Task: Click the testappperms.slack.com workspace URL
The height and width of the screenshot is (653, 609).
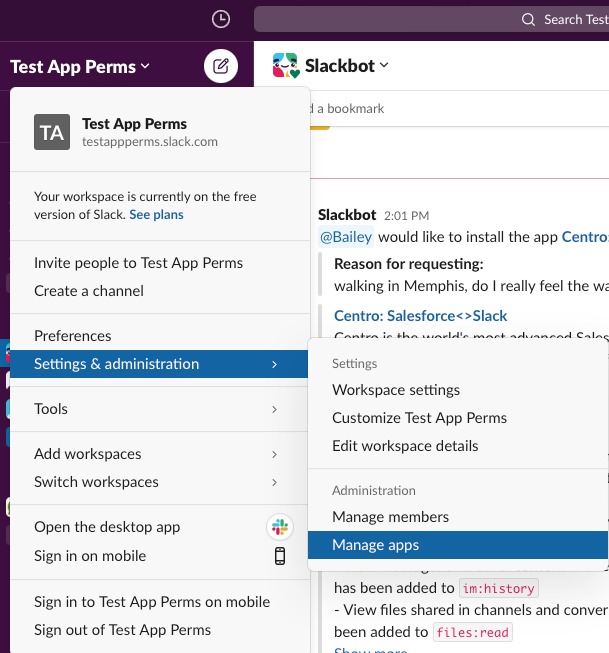Action: (150, 142)
